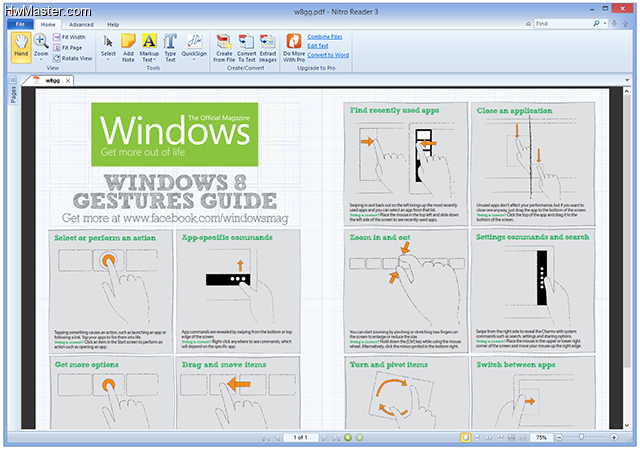Click 'Find recently used apps' heading
The image size is (640, 450).
pyautogui.click(x=394, y=110)
